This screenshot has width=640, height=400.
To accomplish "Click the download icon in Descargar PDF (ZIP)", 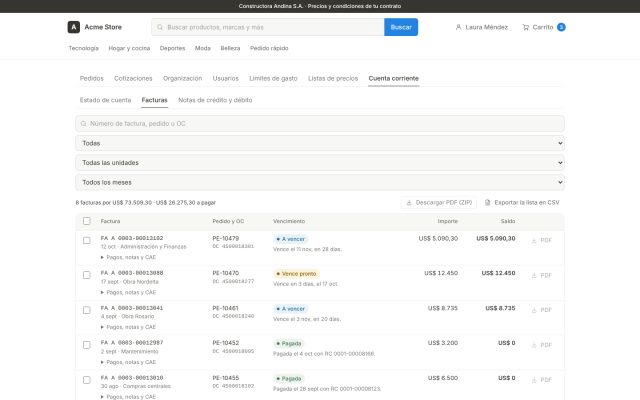I will [x=409, y=202].
